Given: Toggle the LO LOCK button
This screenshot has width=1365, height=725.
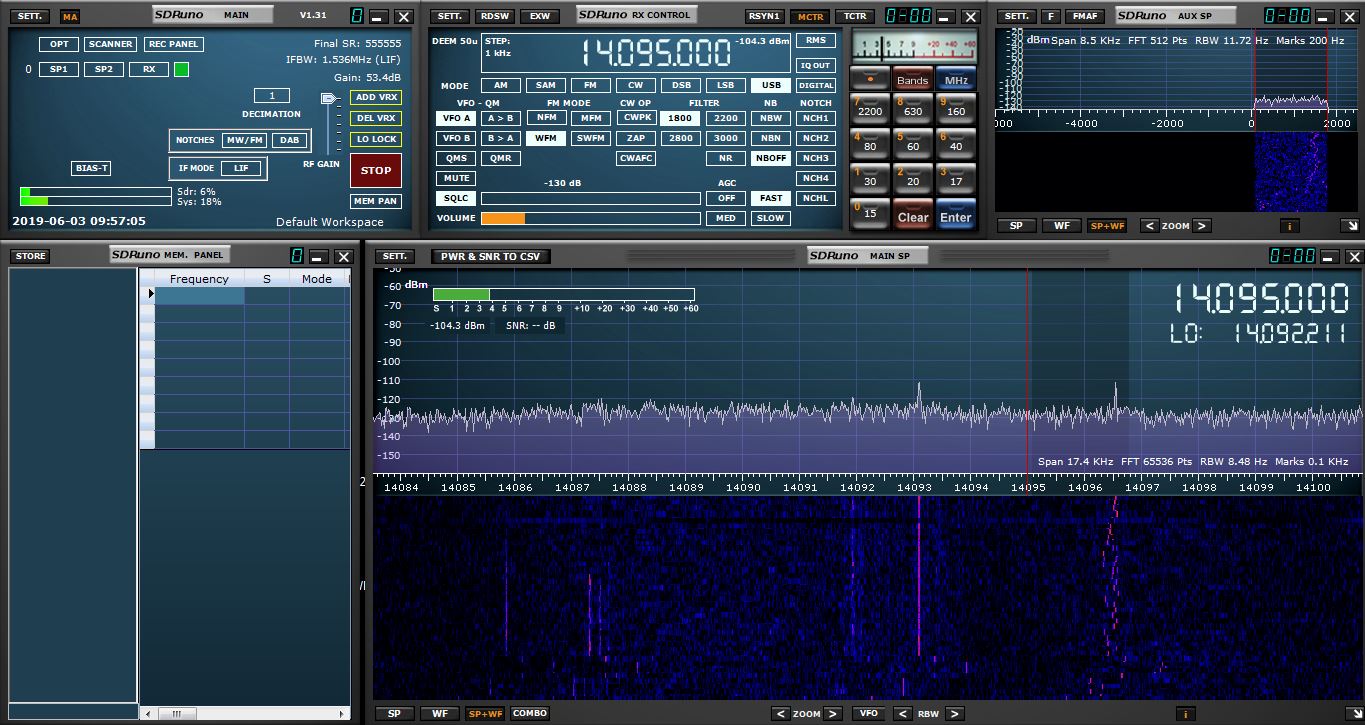Looking at the screenshot, I should pyautogui.click(x=376, y=139).
